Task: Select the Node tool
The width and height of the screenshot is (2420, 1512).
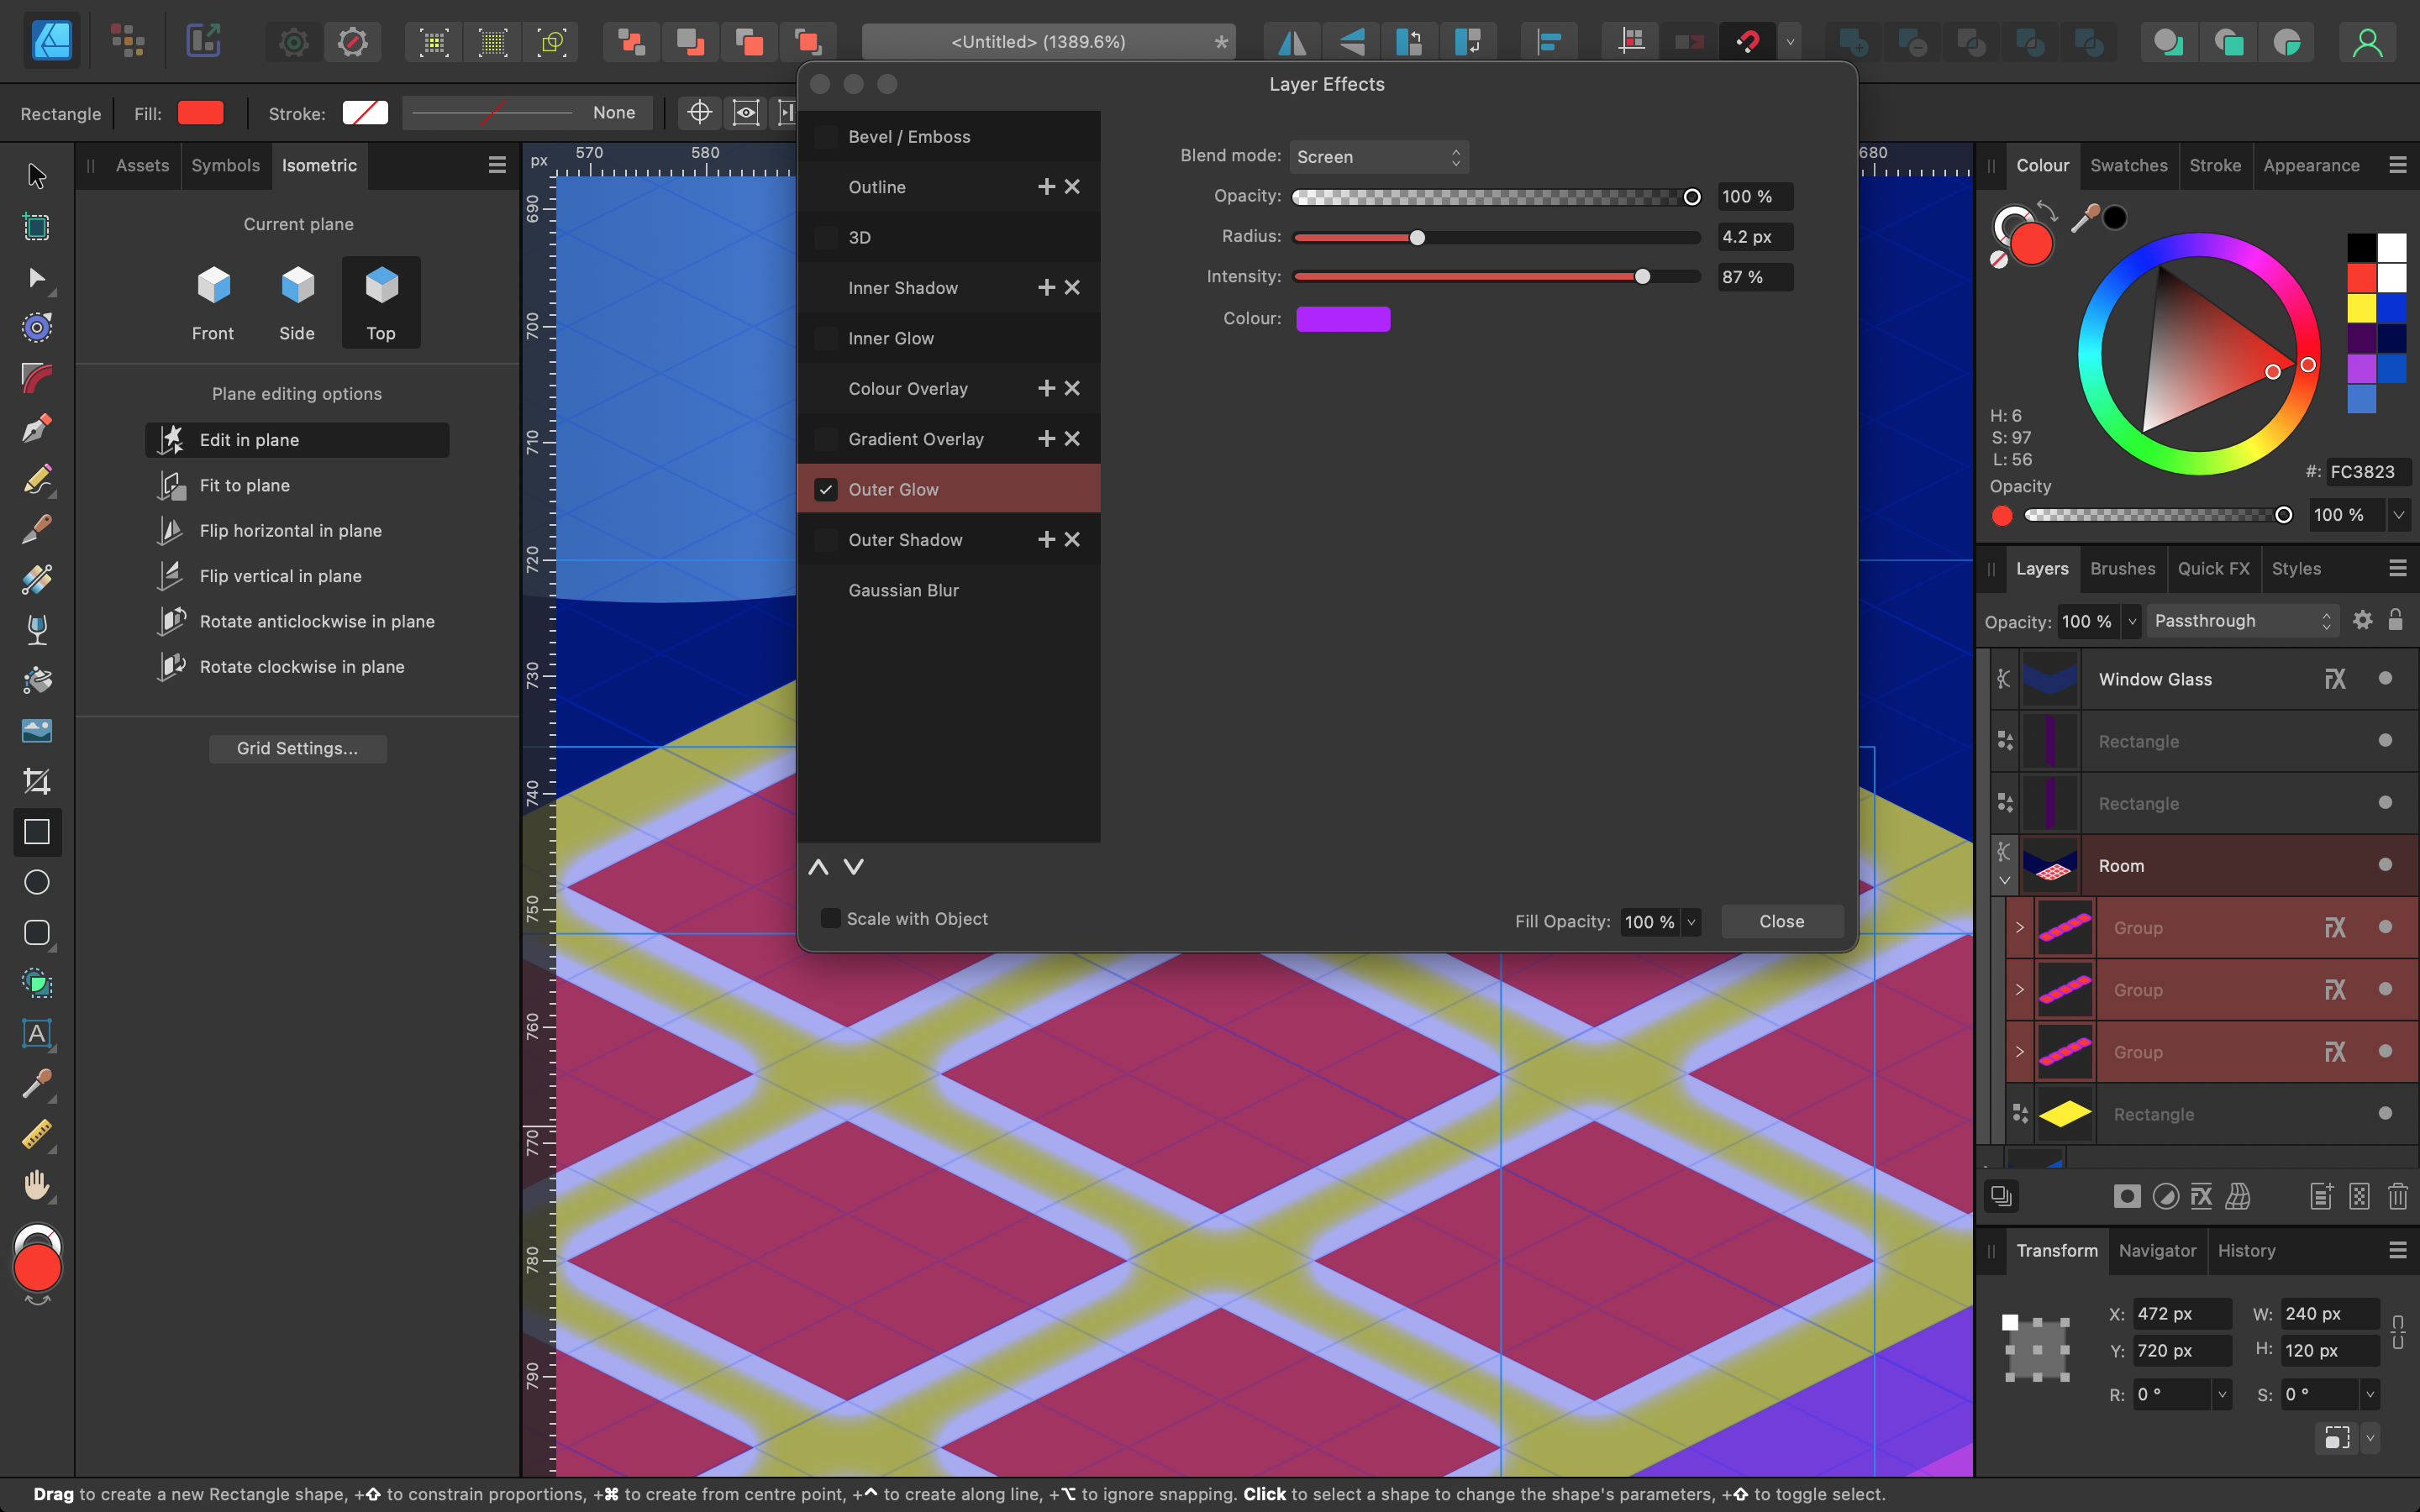Action: 37,277
